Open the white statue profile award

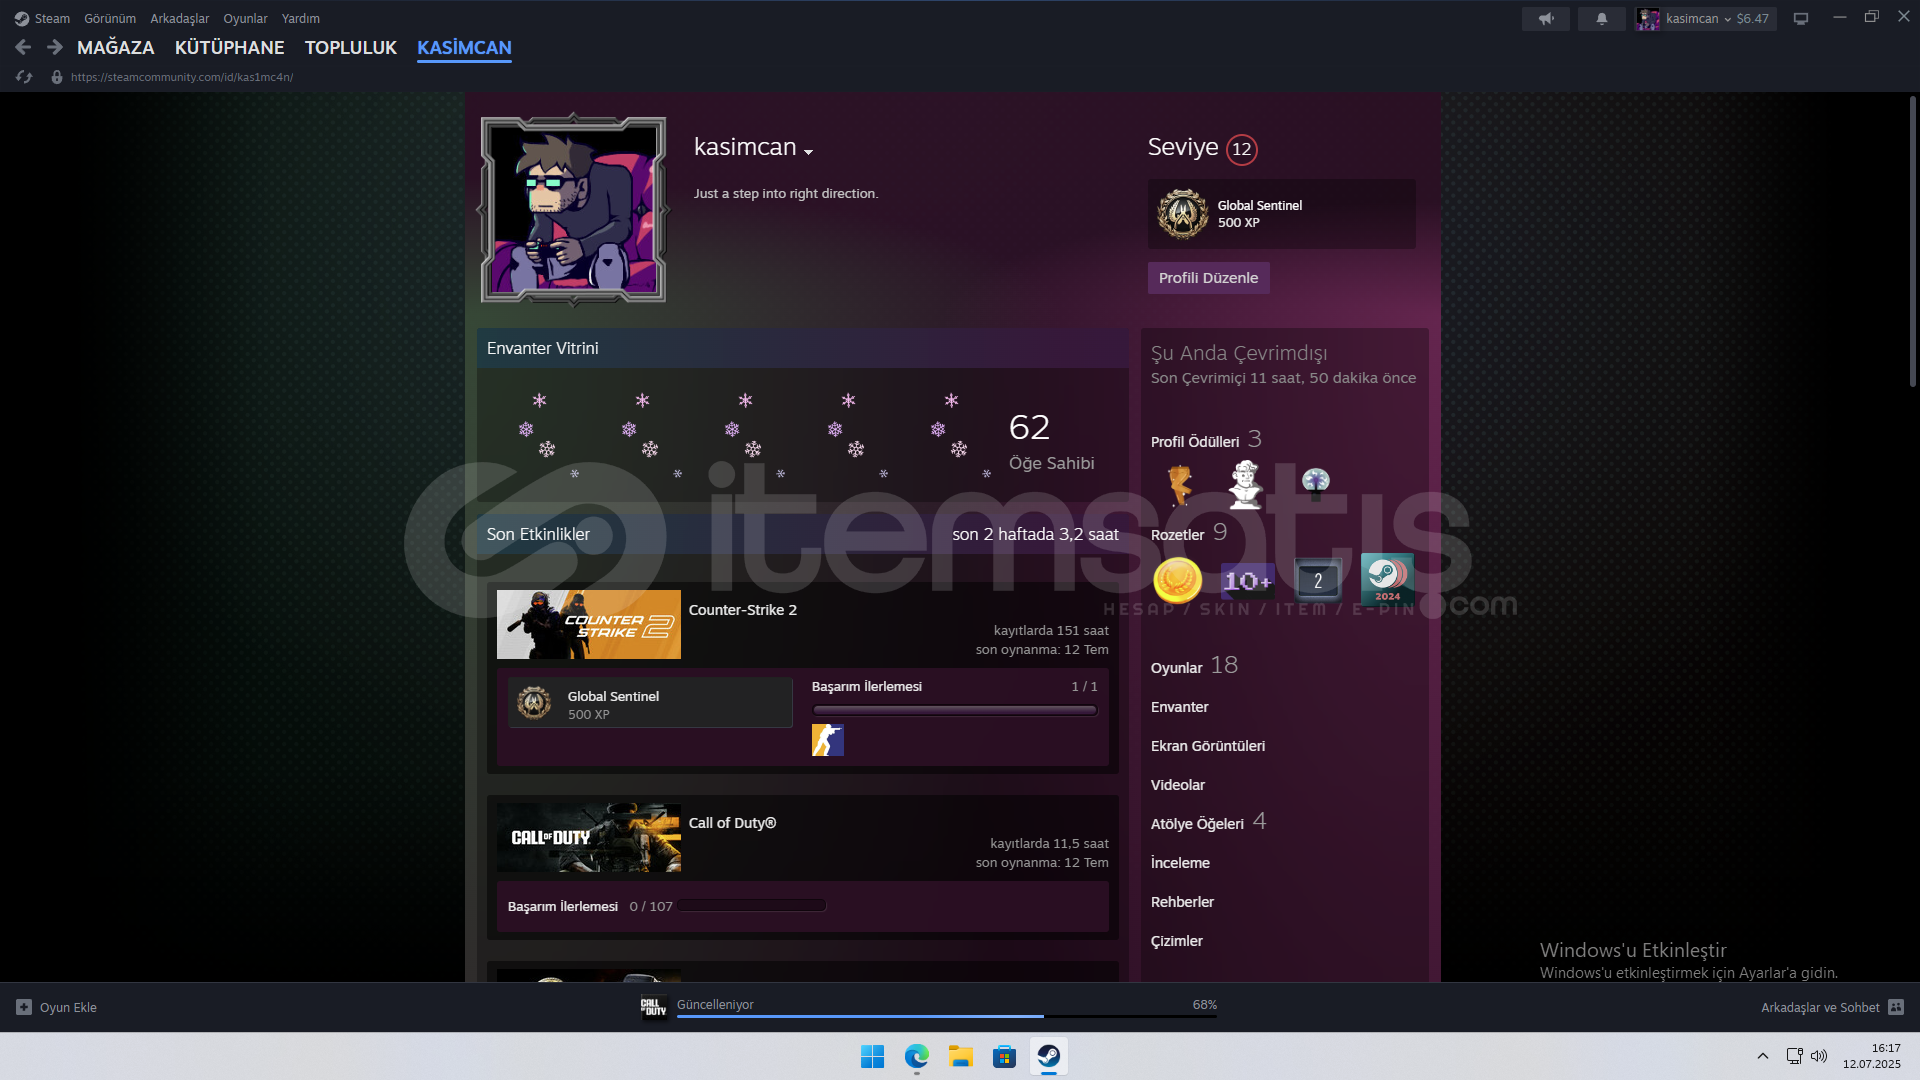(1245, 484)
